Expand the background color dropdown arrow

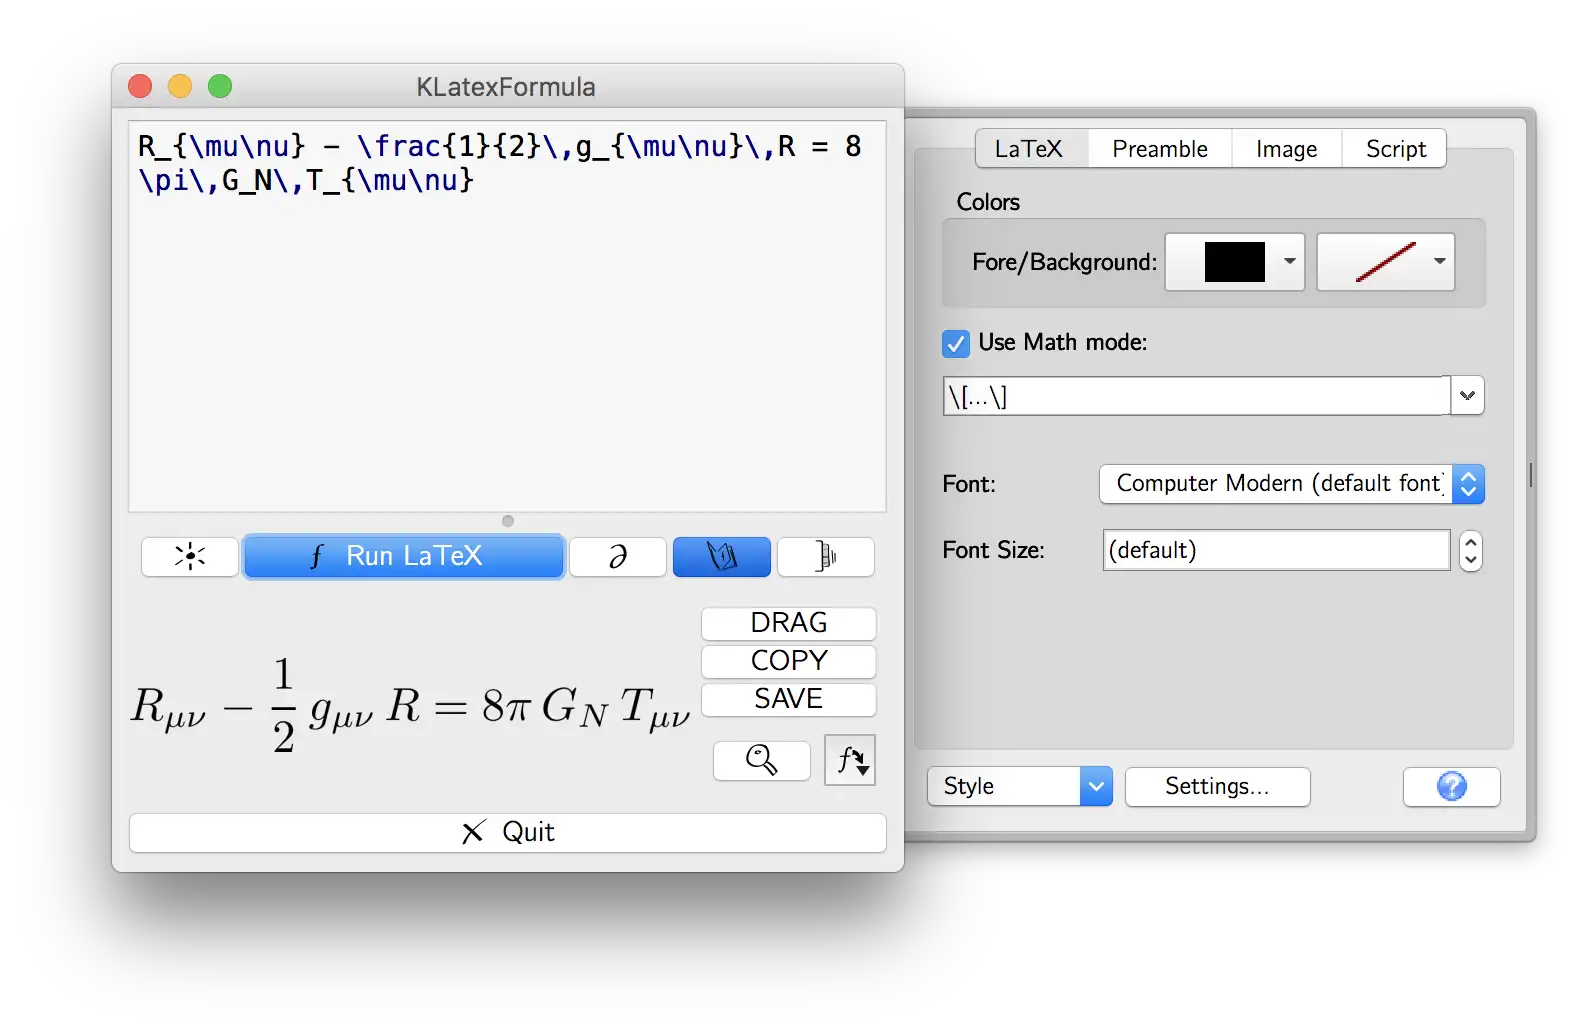pyautogui.click(x=1440, y=262)
